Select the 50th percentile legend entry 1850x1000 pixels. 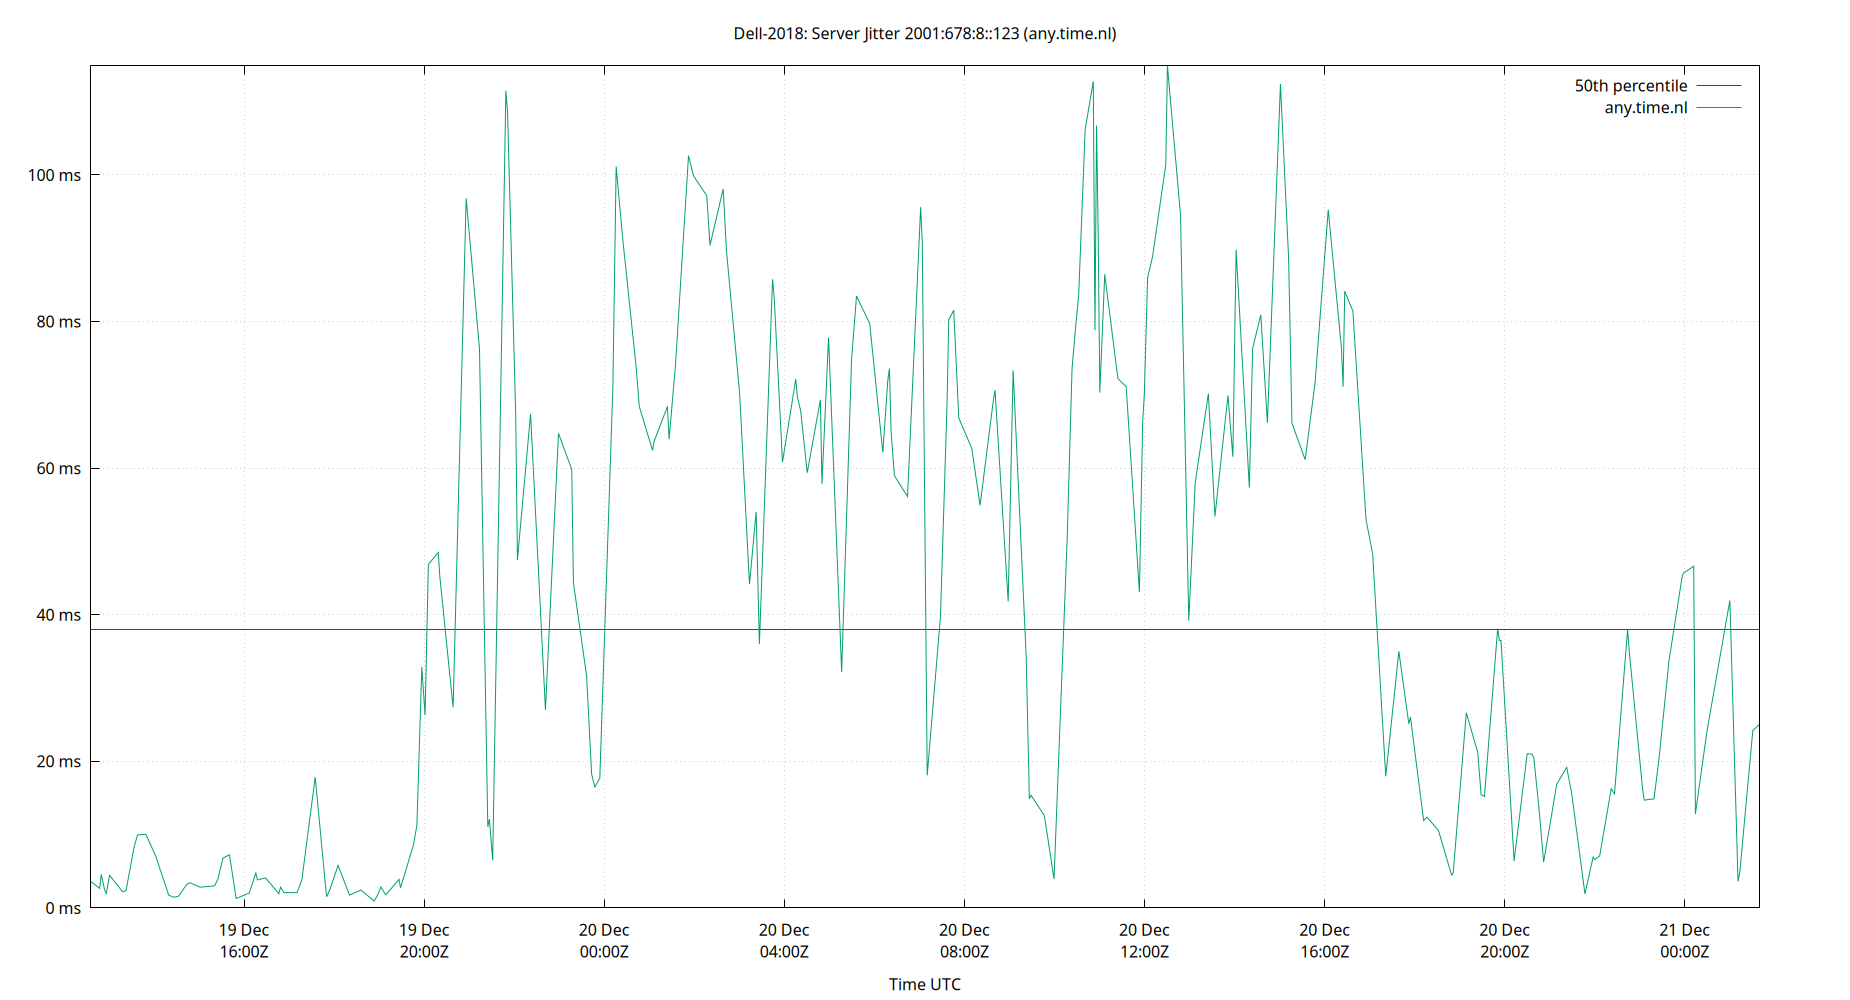(1630, 85)
